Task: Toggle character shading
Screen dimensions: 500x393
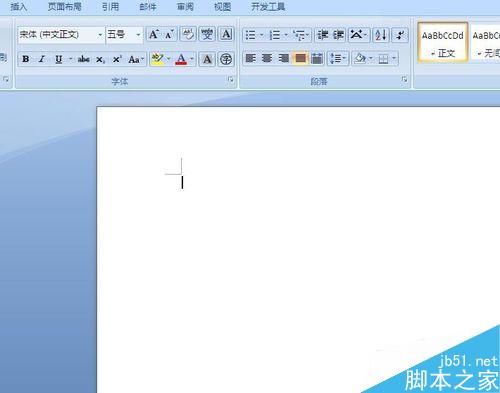Action: pos(207,59)
